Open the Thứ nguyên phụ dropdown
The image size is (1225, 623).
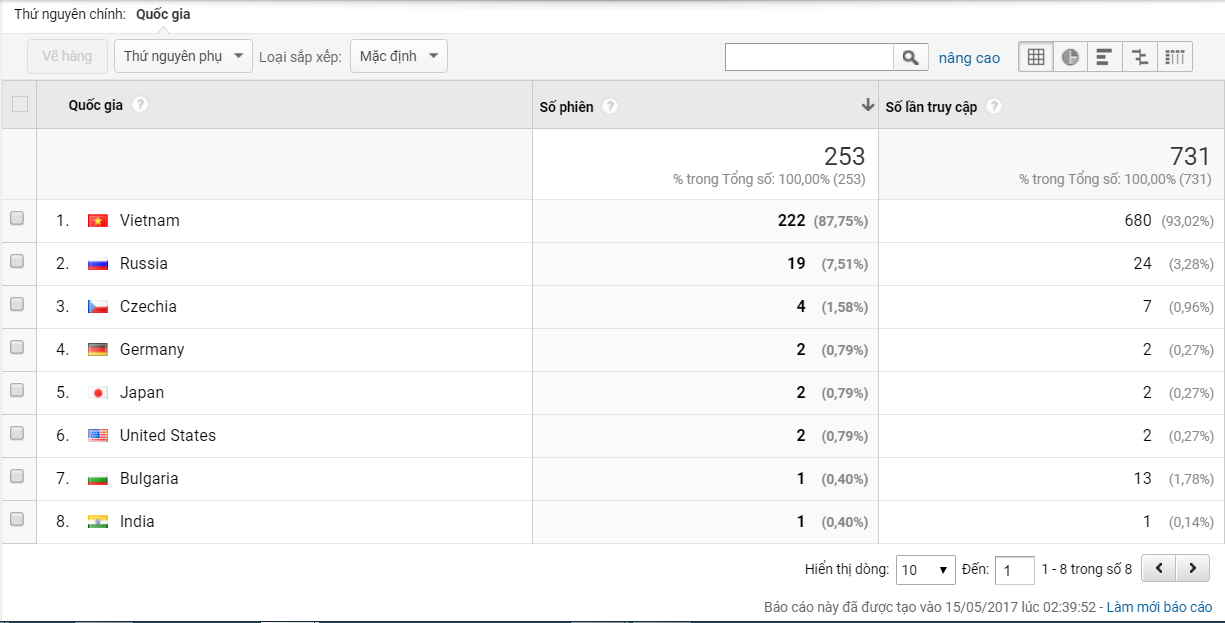(x=183, y=56)
